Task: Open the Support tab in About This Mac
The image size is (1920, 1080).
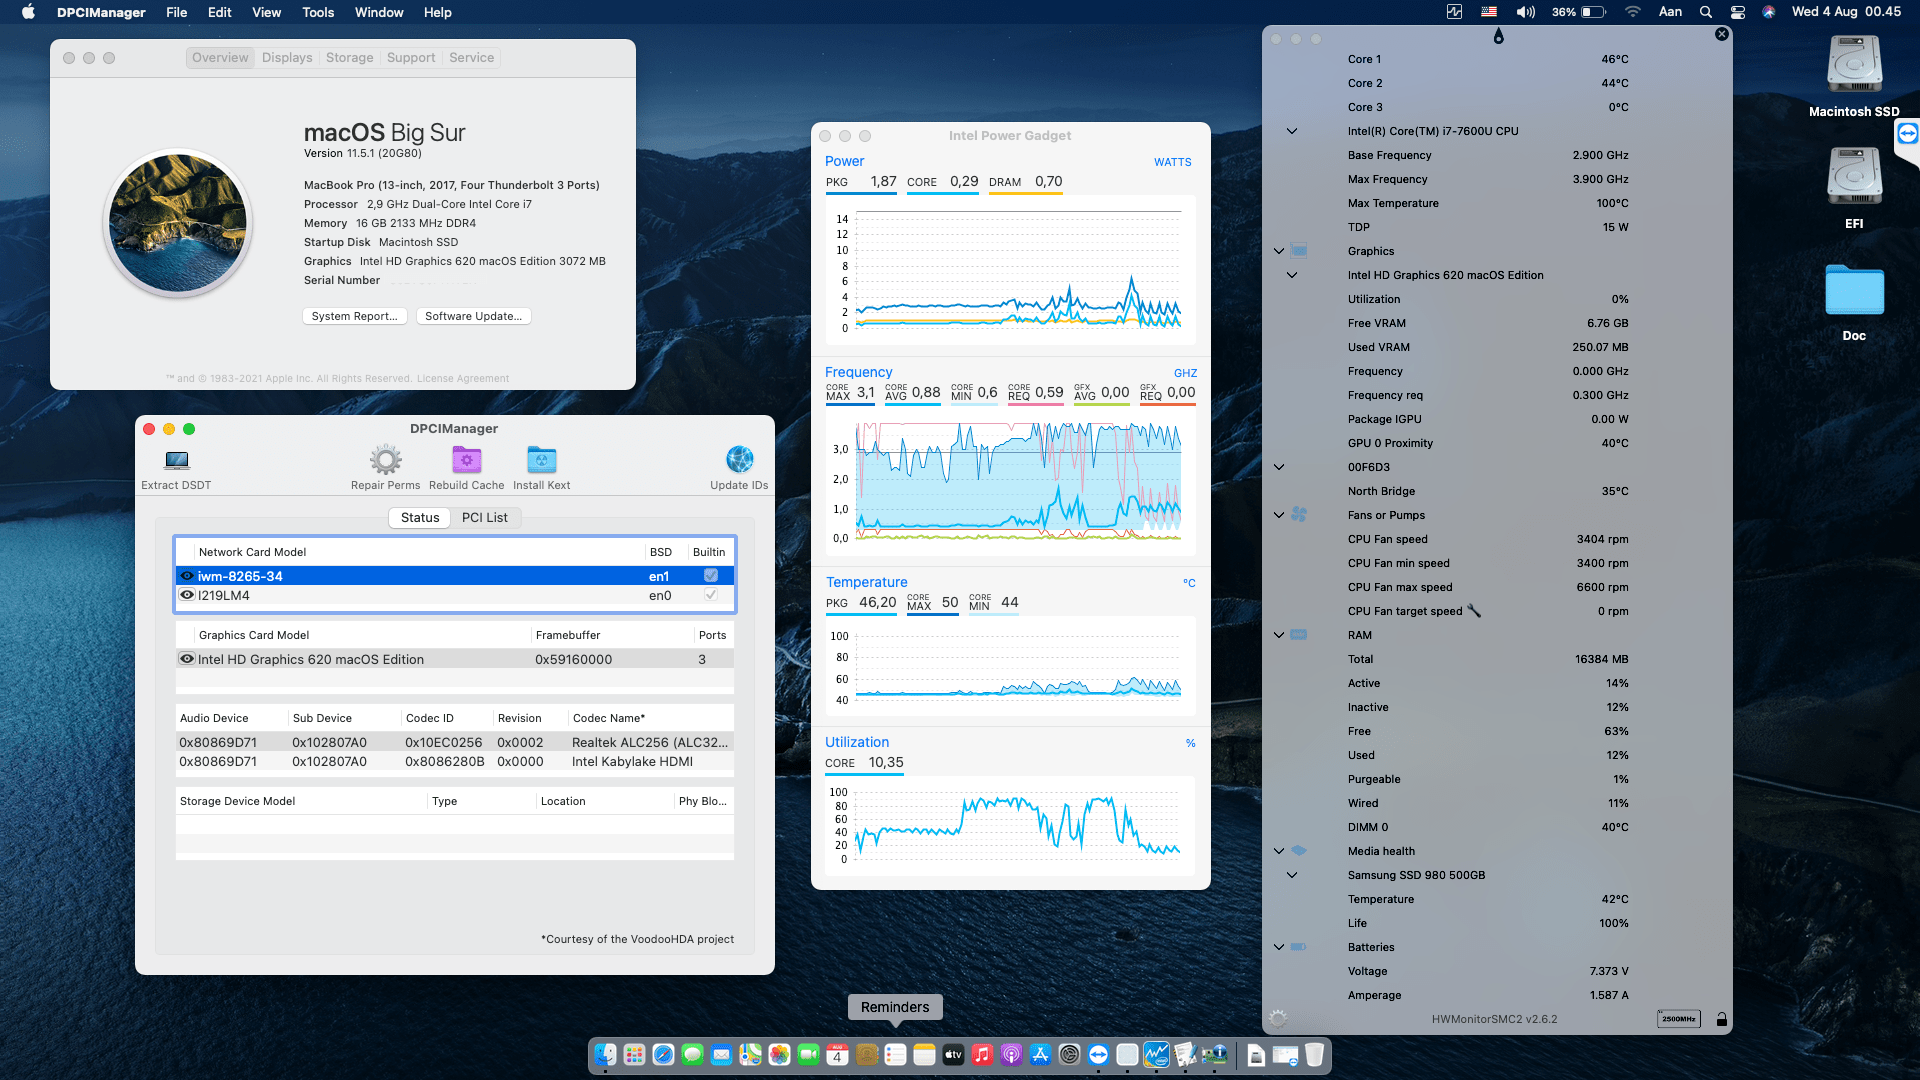Action: pyautogui.click(x=411, y=58)
